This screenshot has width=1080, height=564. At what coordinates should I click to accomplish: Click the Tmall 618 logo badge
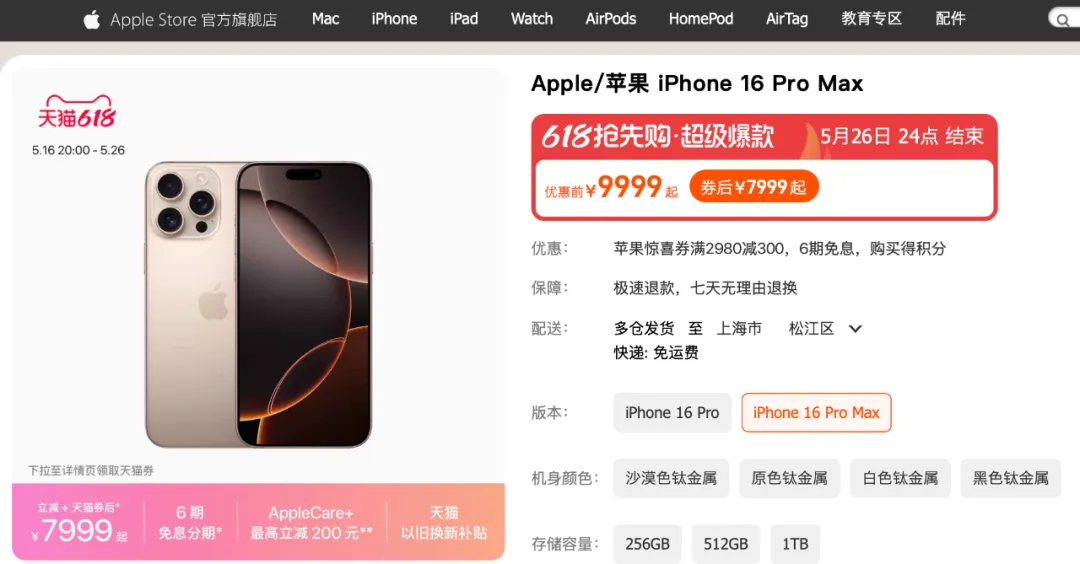point(76,112)
